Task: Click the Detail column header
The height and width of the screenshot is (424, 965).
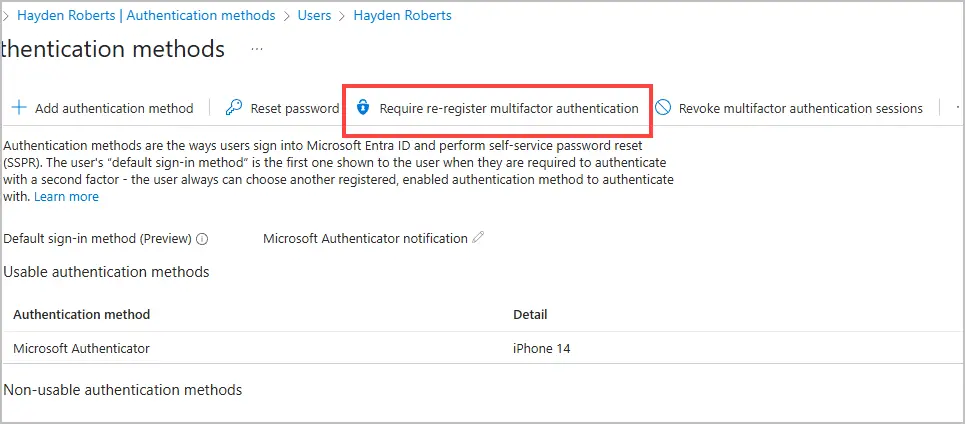Action: coord(530,314)
